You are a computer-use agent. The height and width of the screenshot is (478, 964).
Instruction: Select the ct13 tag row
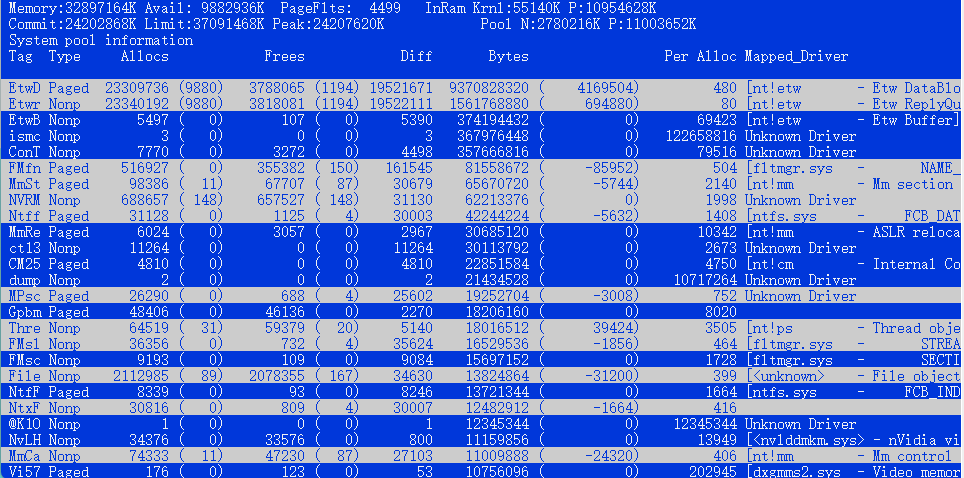click(x=482, y=248)
